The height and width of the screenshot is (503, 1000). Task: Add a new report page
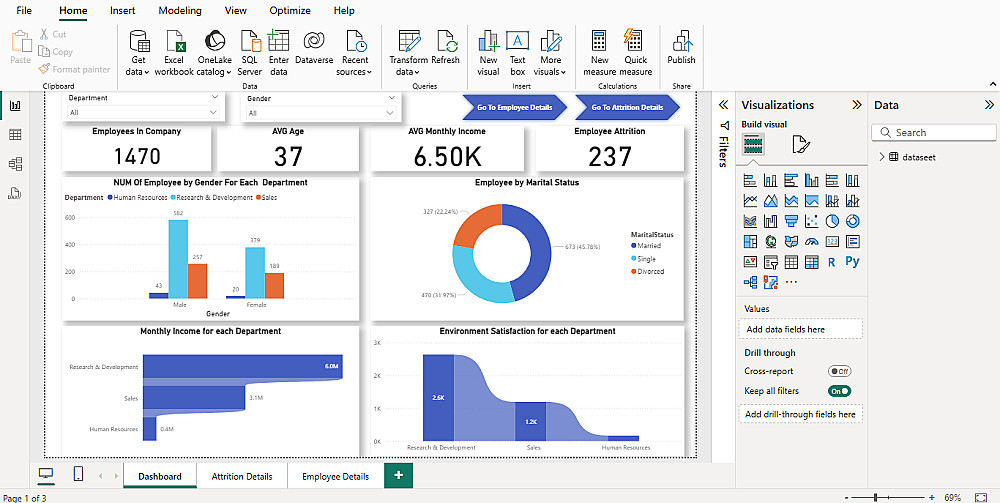point(398,475)
